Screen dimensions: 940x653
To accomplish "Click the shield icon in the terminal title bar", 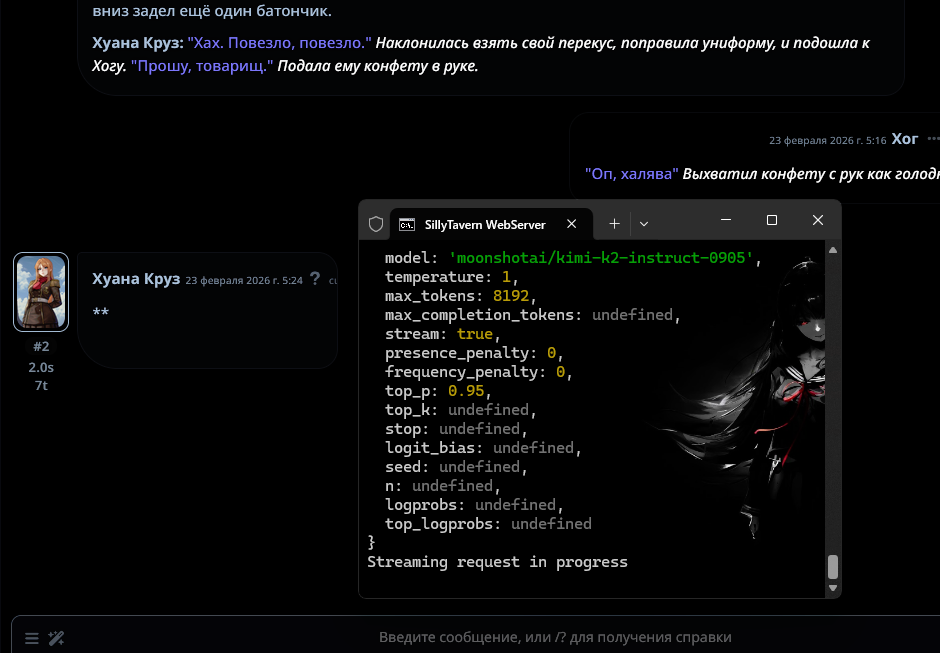I will pos(376,224).
